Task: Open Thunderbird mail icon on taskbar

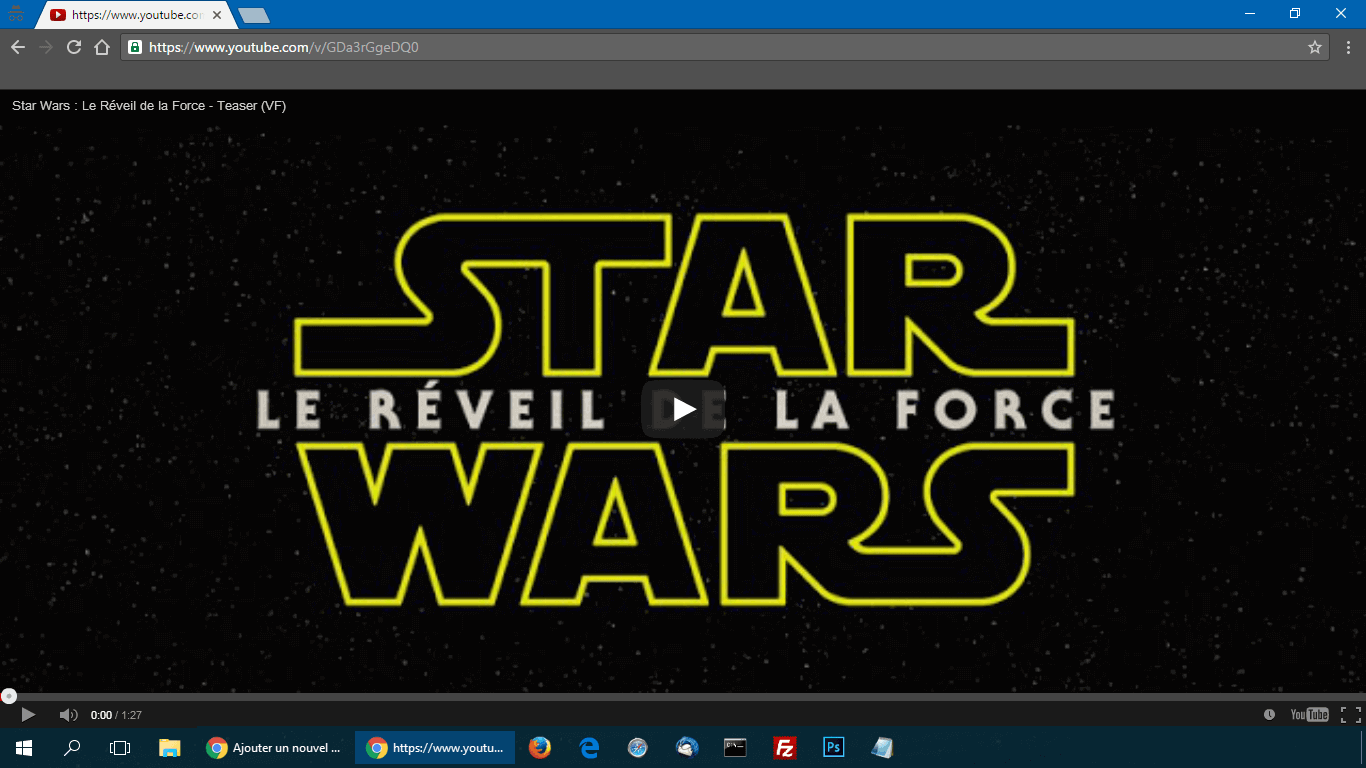Action: (687, 747)
